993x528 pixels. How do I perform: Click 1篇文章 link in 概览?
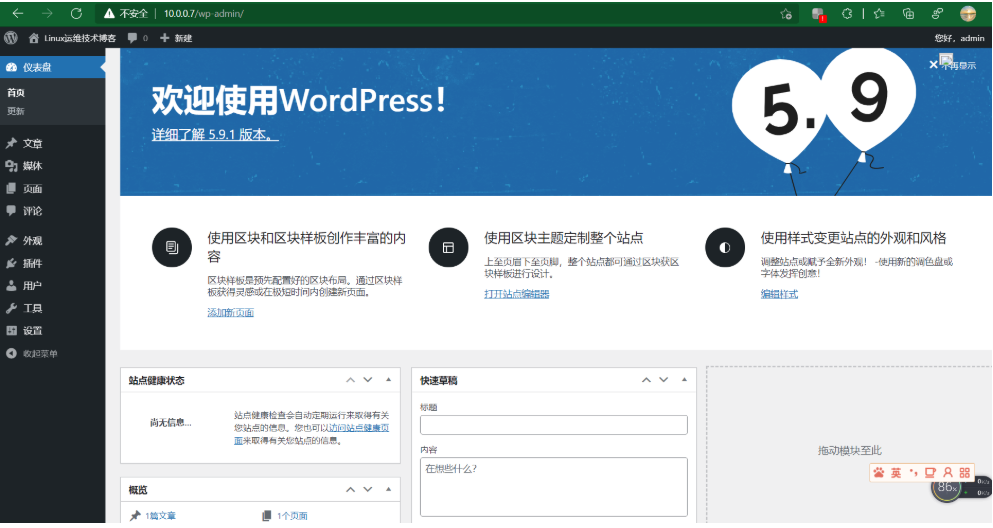160,516
